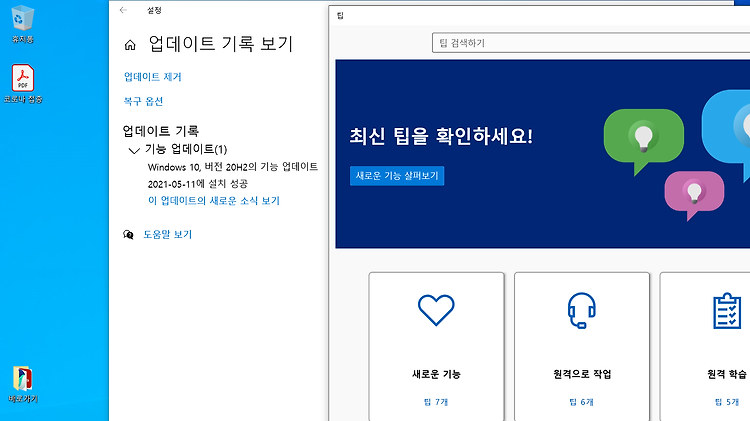750x421 pixels.
Task: Open the 팁 6개 link
Action: pos(582,402)
